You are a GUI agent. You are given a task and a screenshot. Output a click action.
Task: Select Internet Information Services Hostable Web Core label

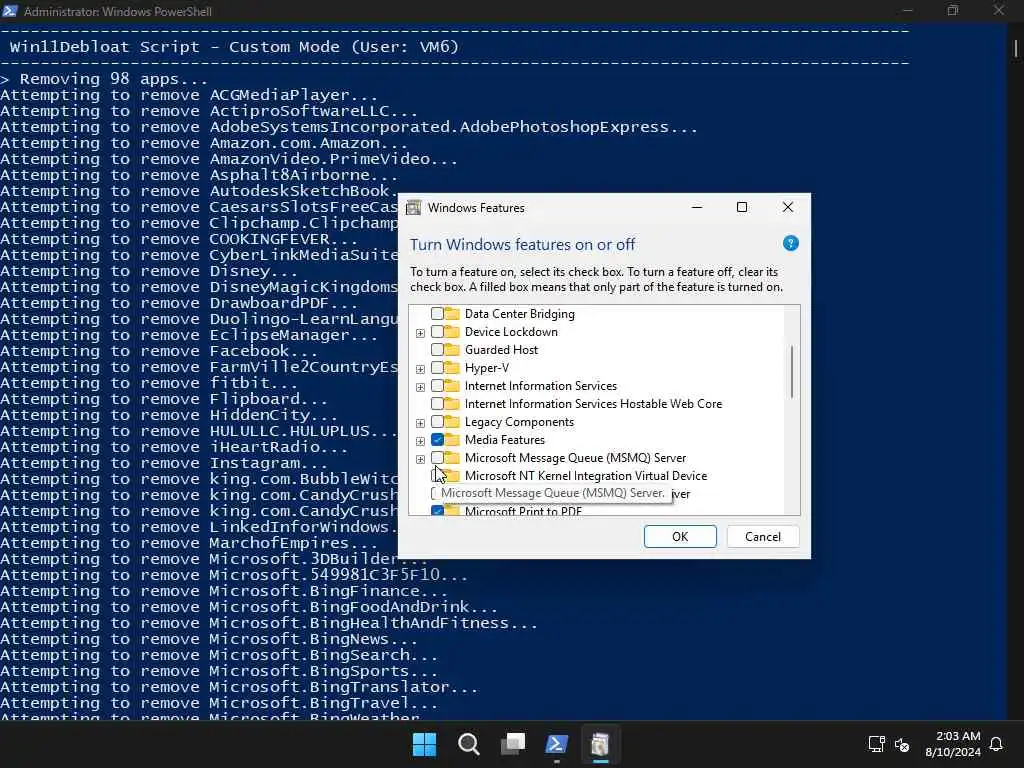click(x=593, y=404)
